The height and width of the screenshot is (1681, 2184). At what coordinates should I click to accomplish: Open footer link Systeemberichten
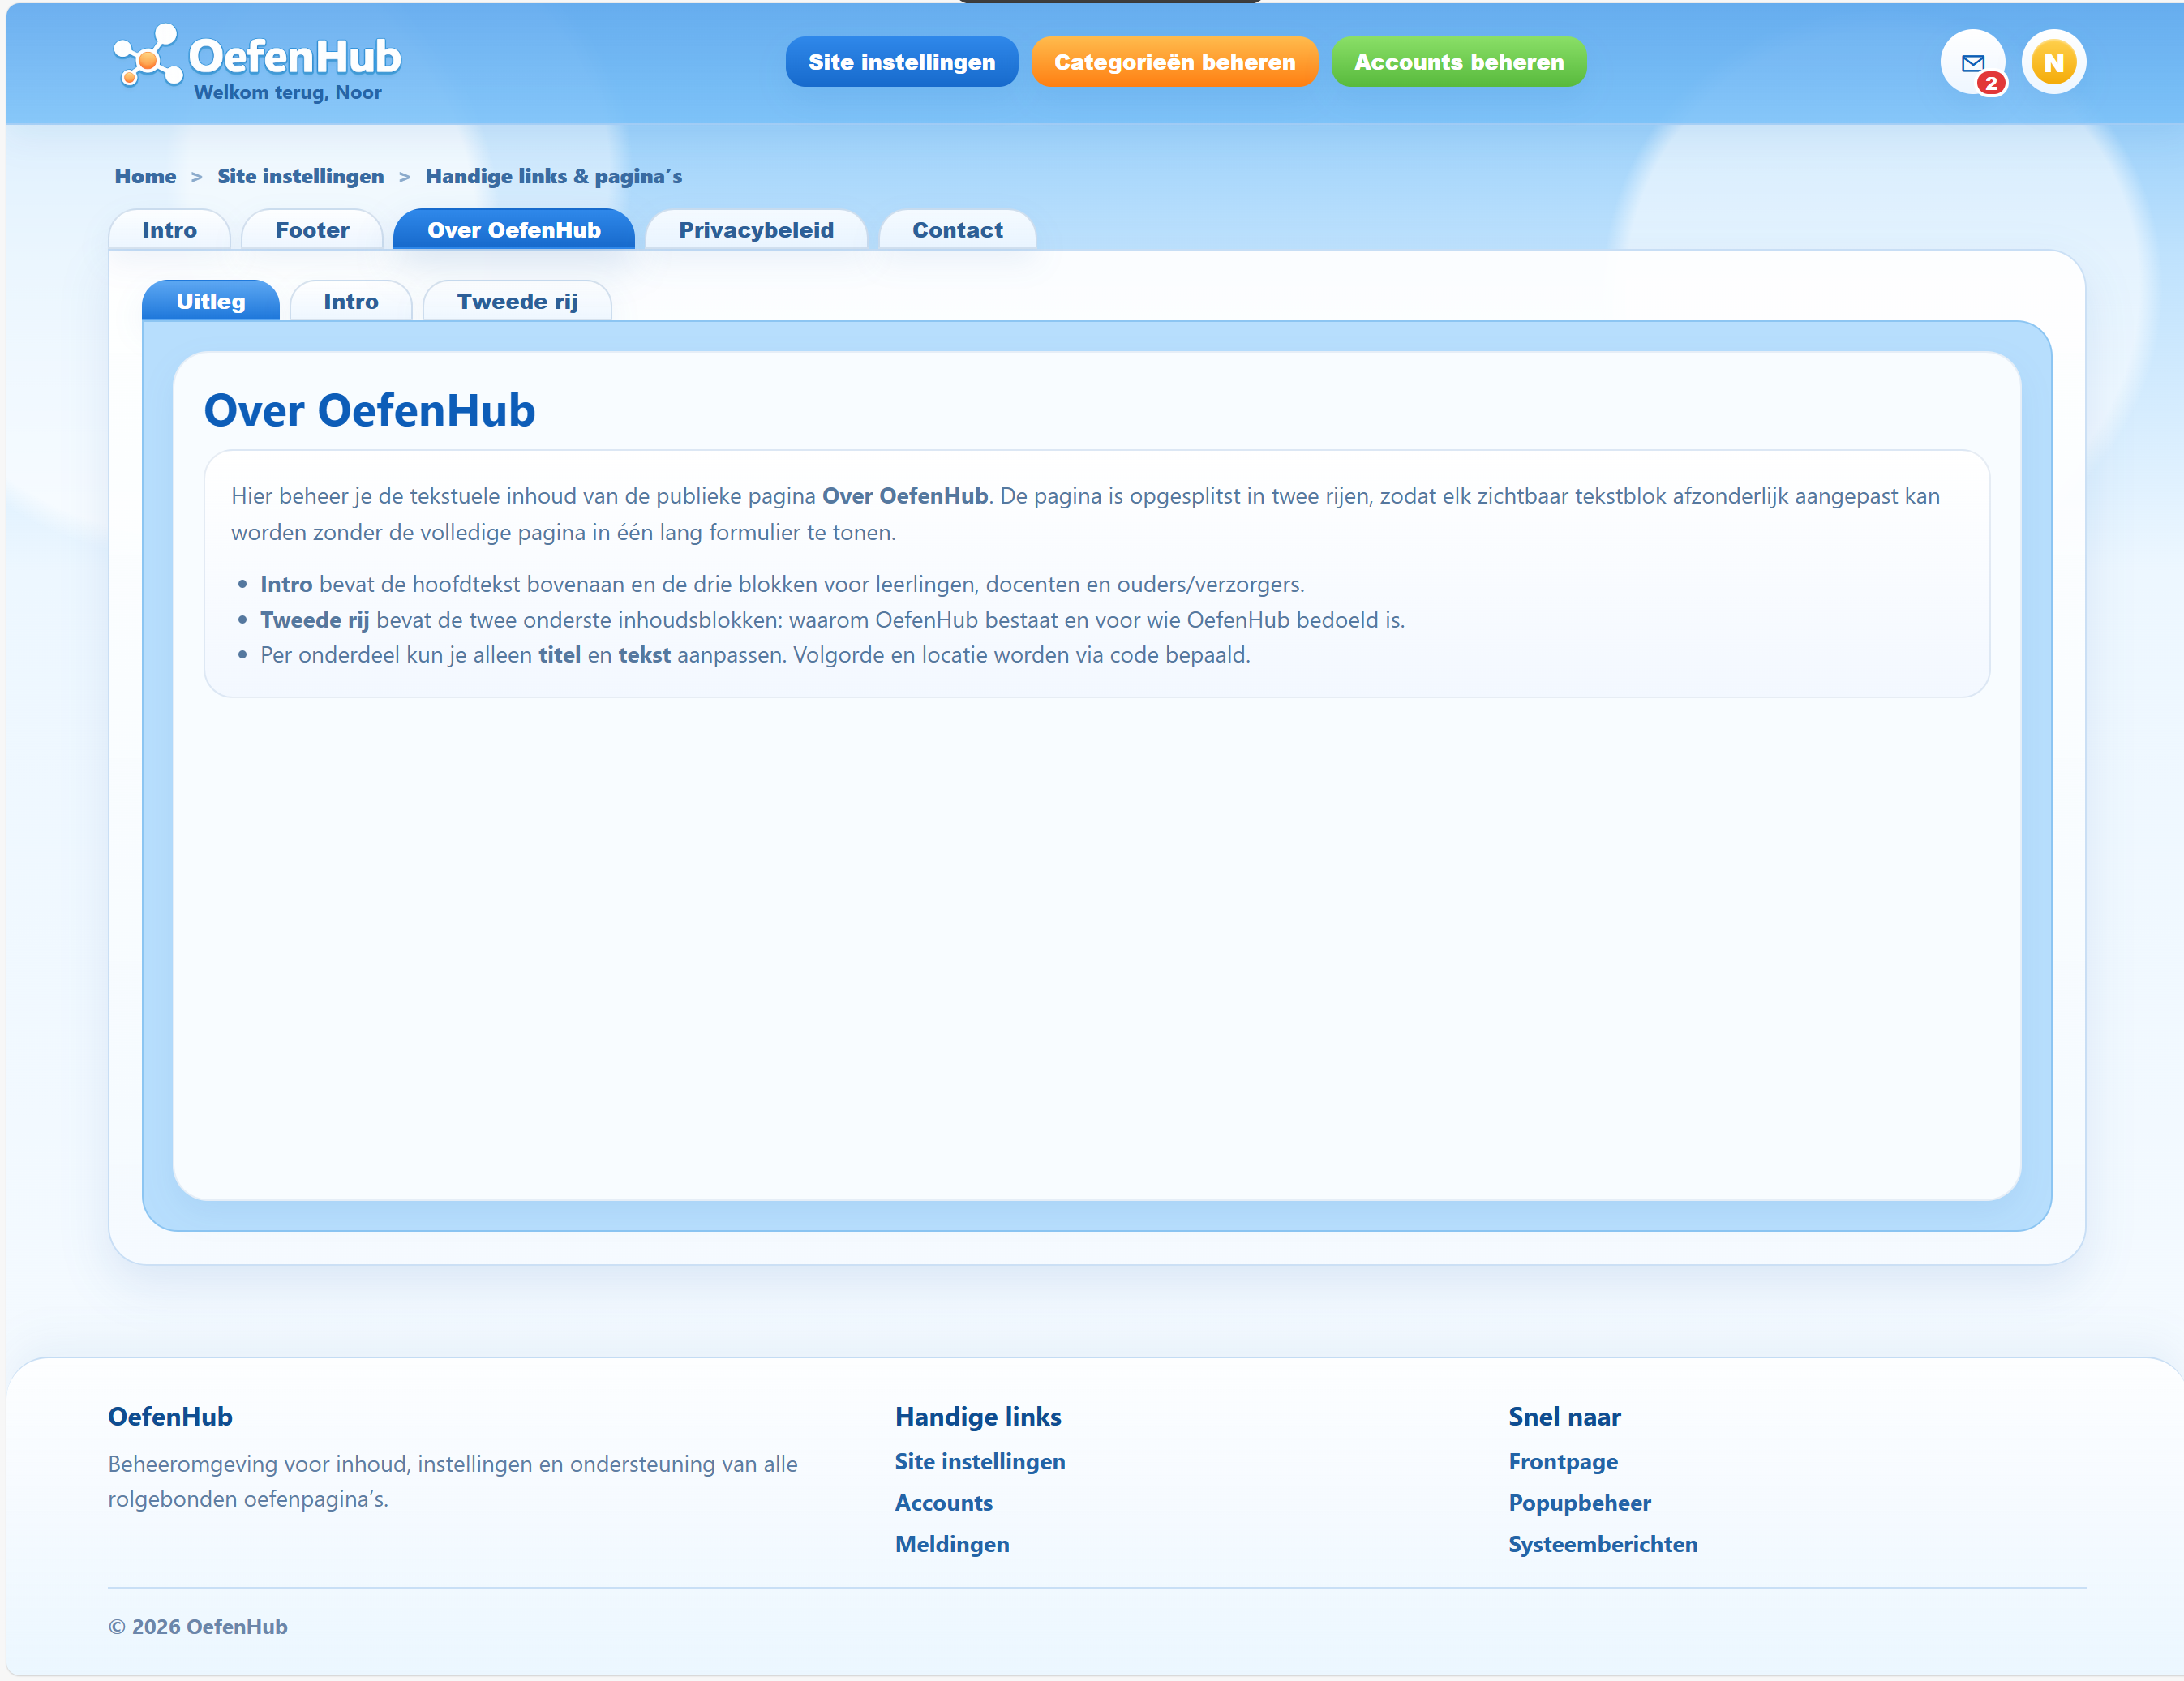(1602, 1543)
